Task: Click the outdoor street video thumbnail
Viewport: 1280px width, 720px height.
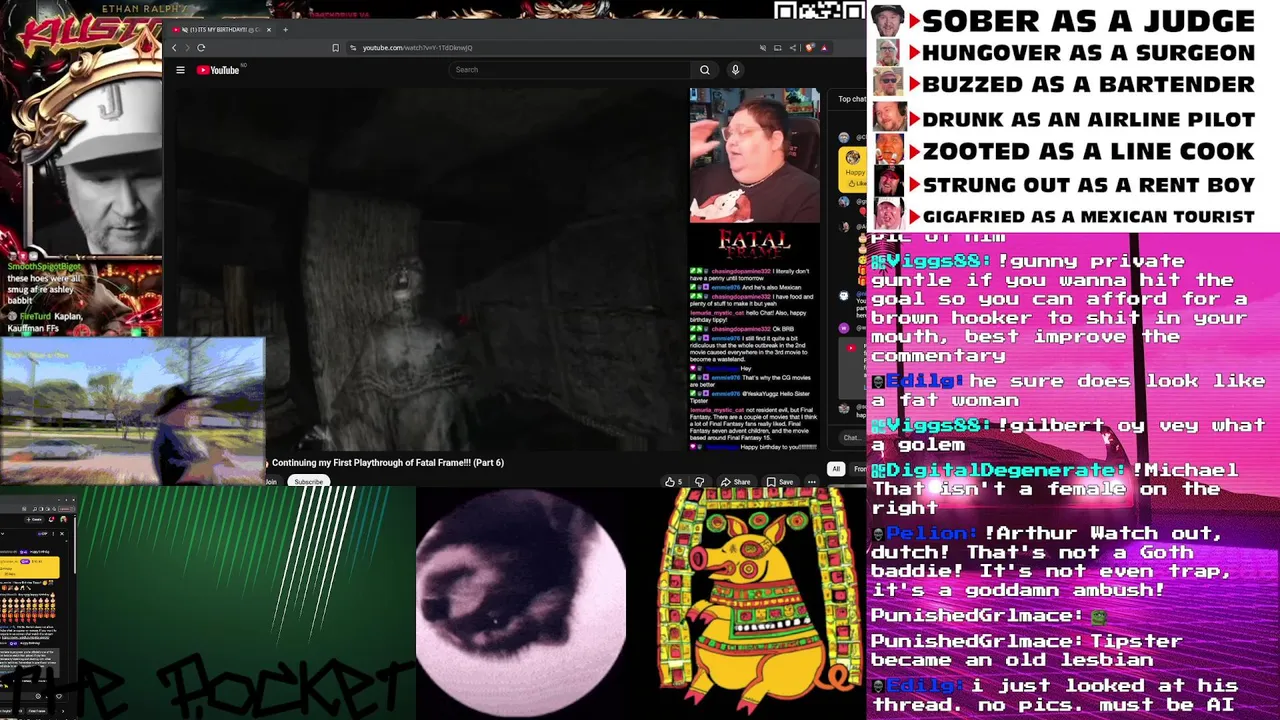Action: point(133,411)
